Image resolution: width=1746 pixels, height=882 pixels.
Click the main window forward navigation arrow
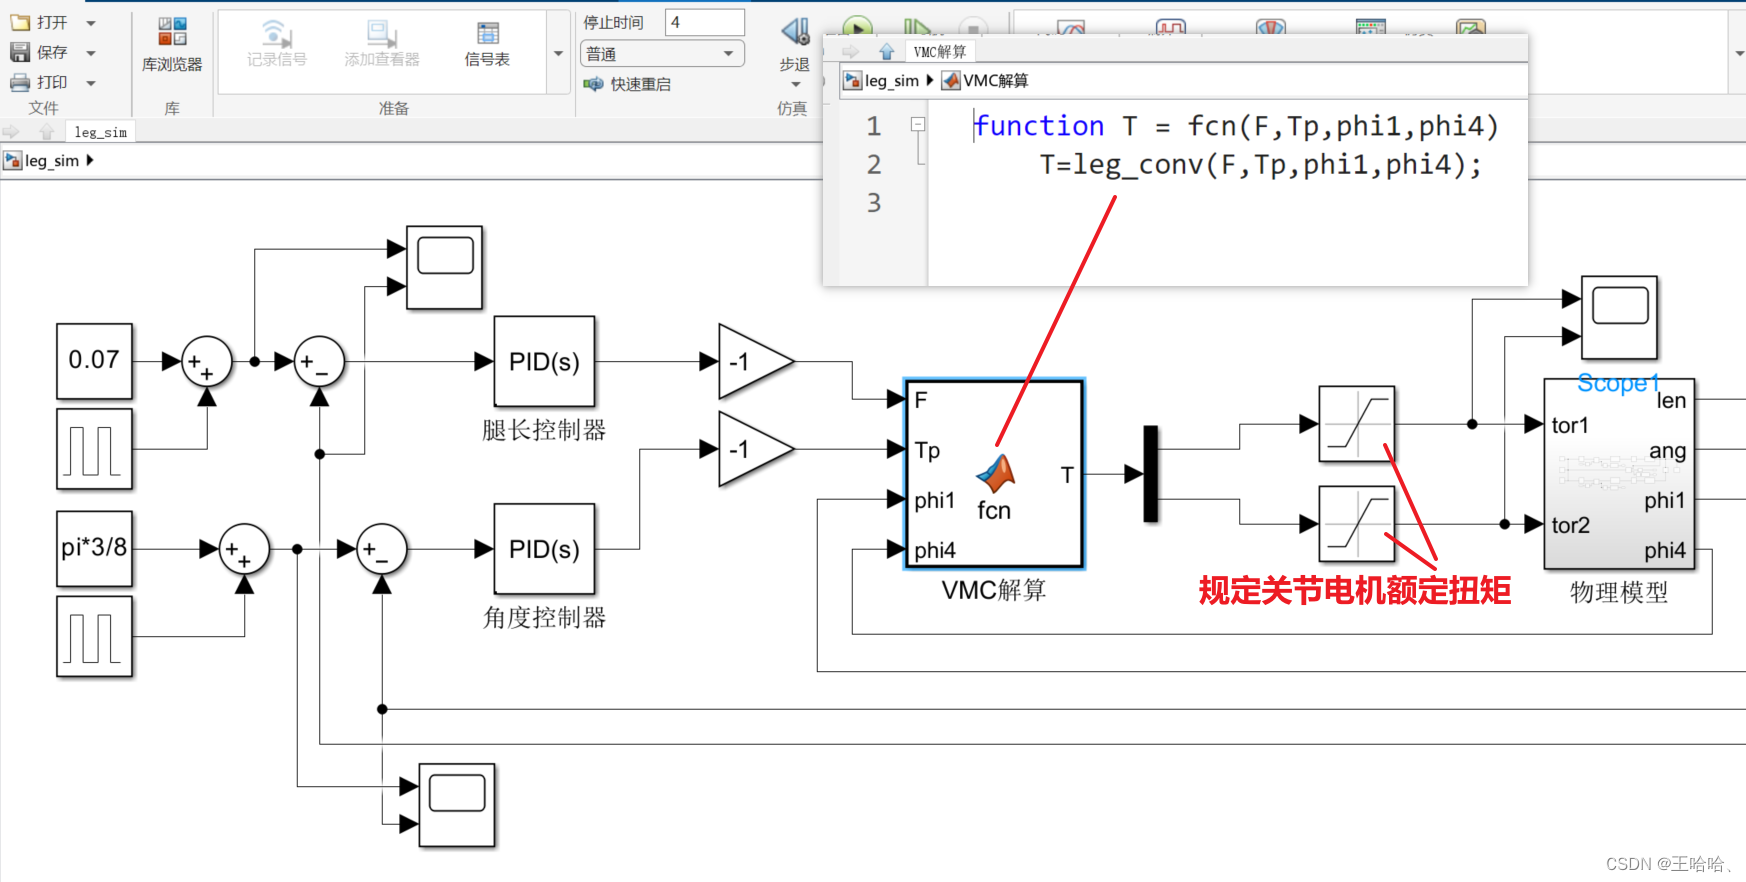[x=11, y=132]
